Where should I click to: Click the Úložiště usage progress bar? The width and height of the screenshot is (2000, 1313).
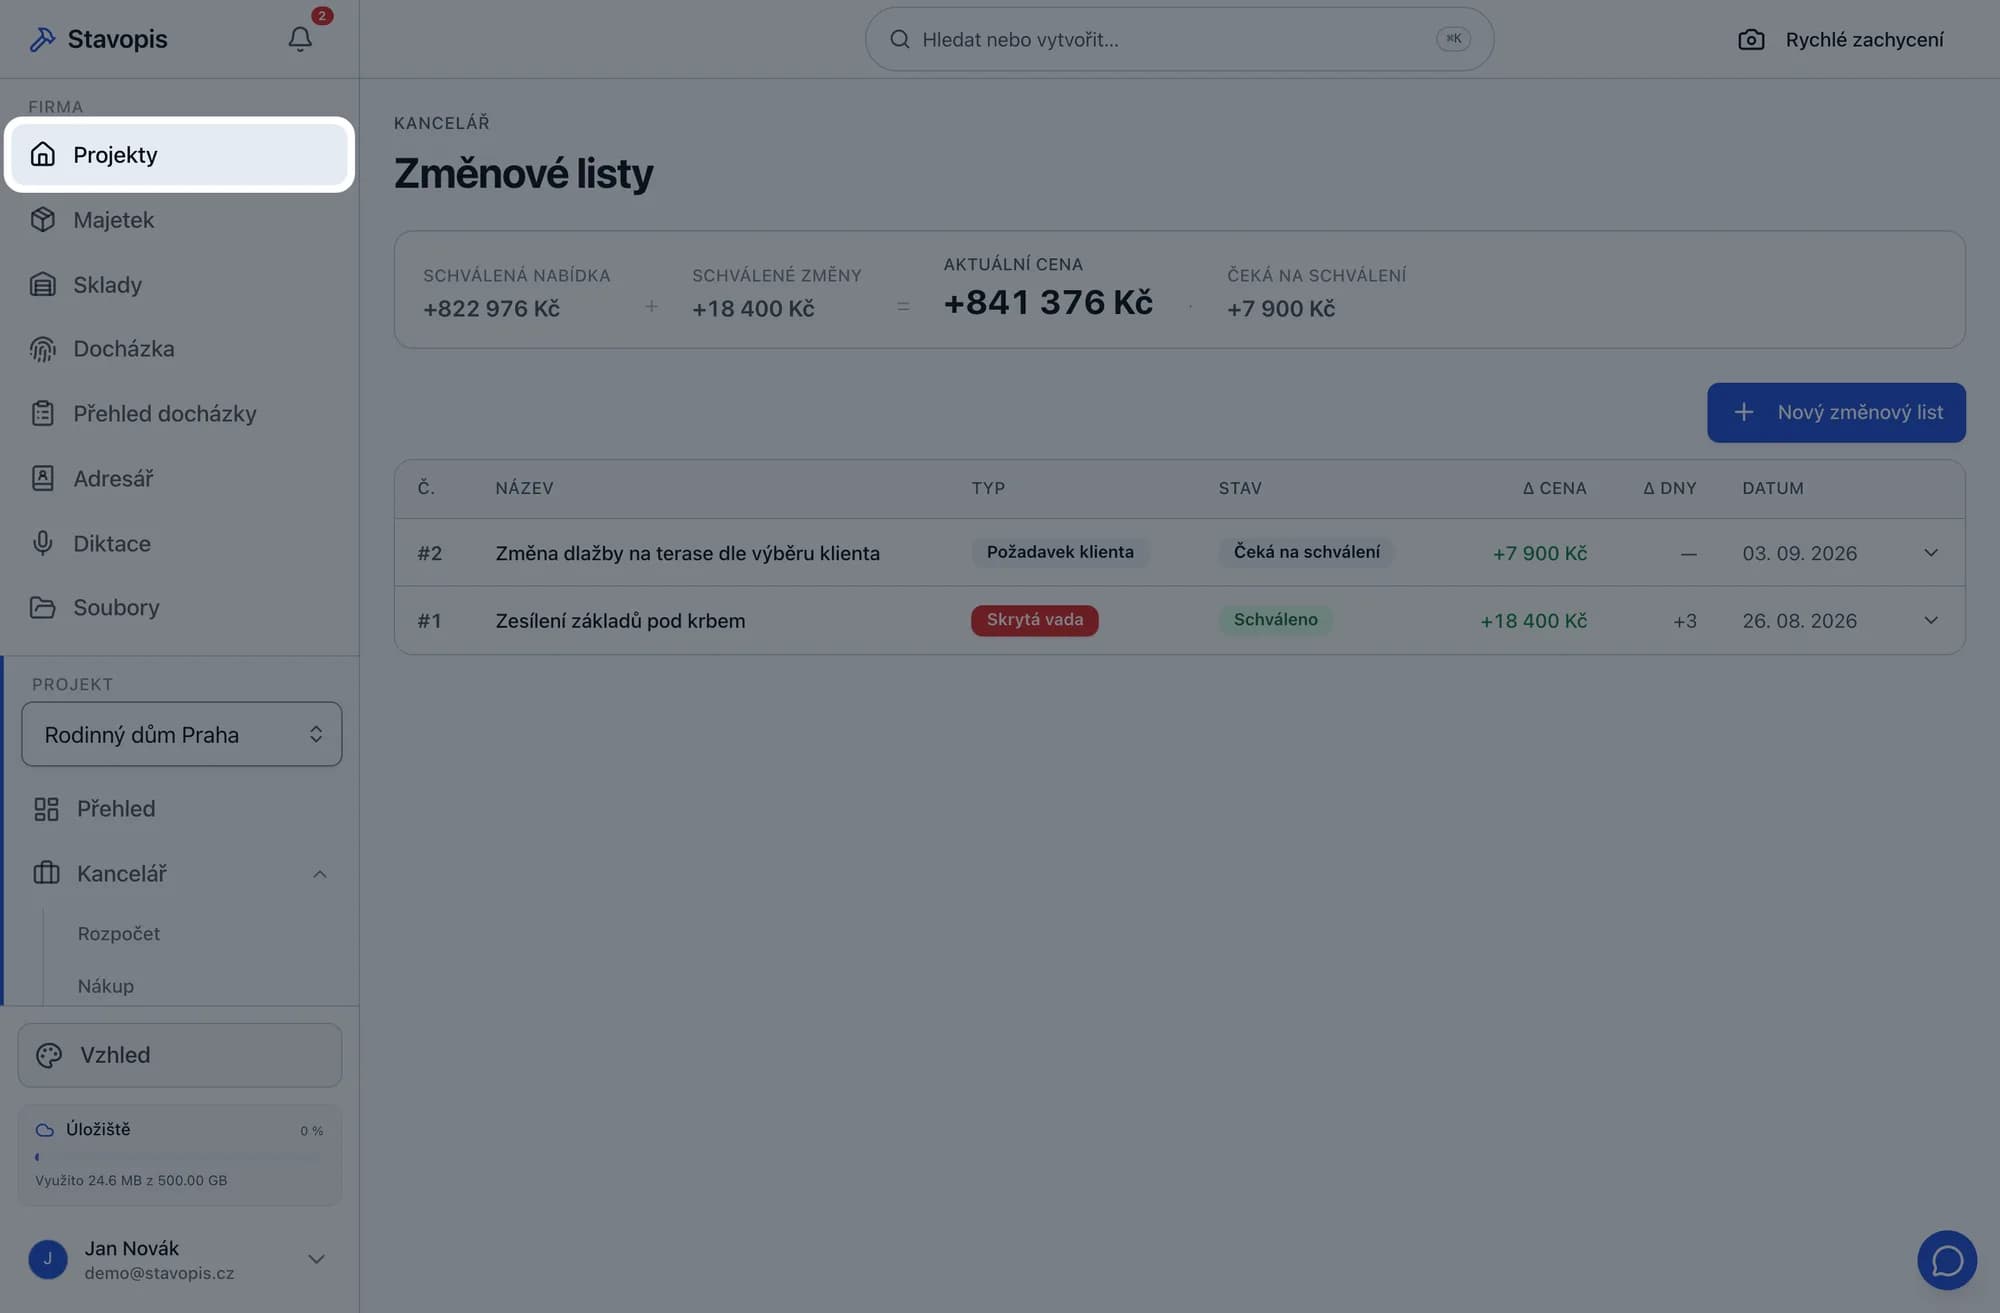click(180, 1157)
